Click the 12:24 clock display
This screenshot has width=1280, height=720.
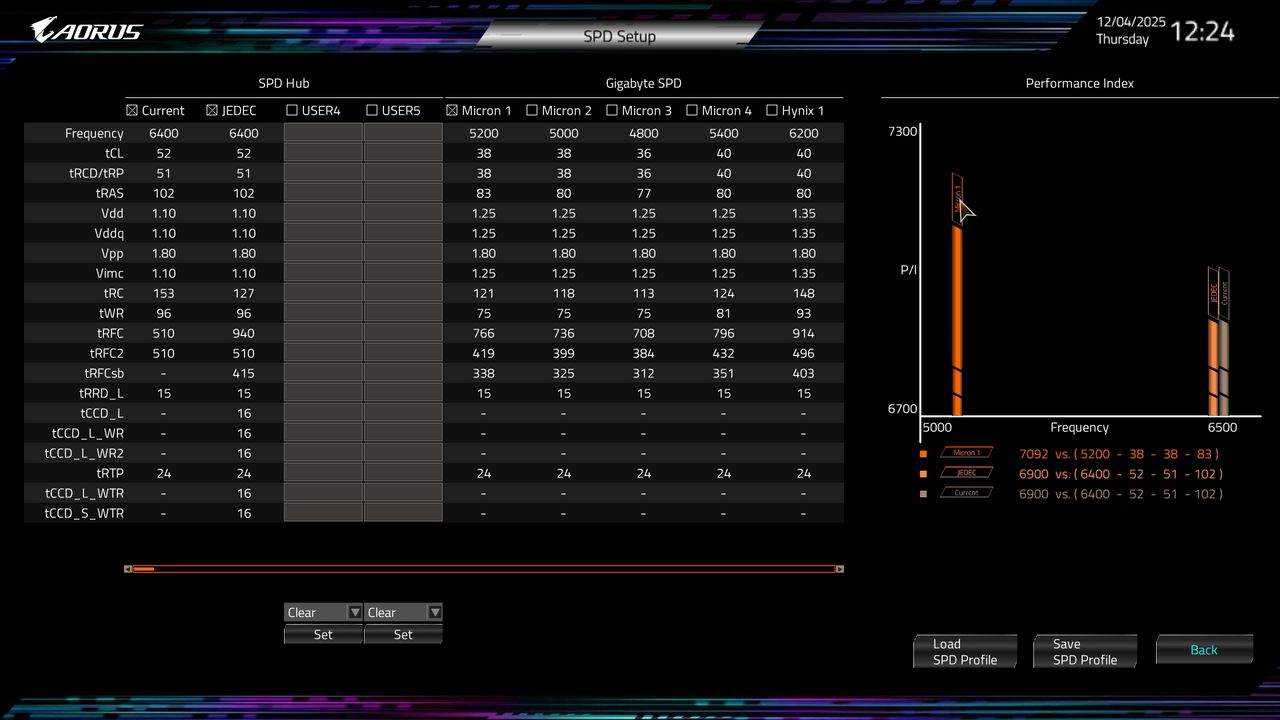click(x=1204, y=31)
